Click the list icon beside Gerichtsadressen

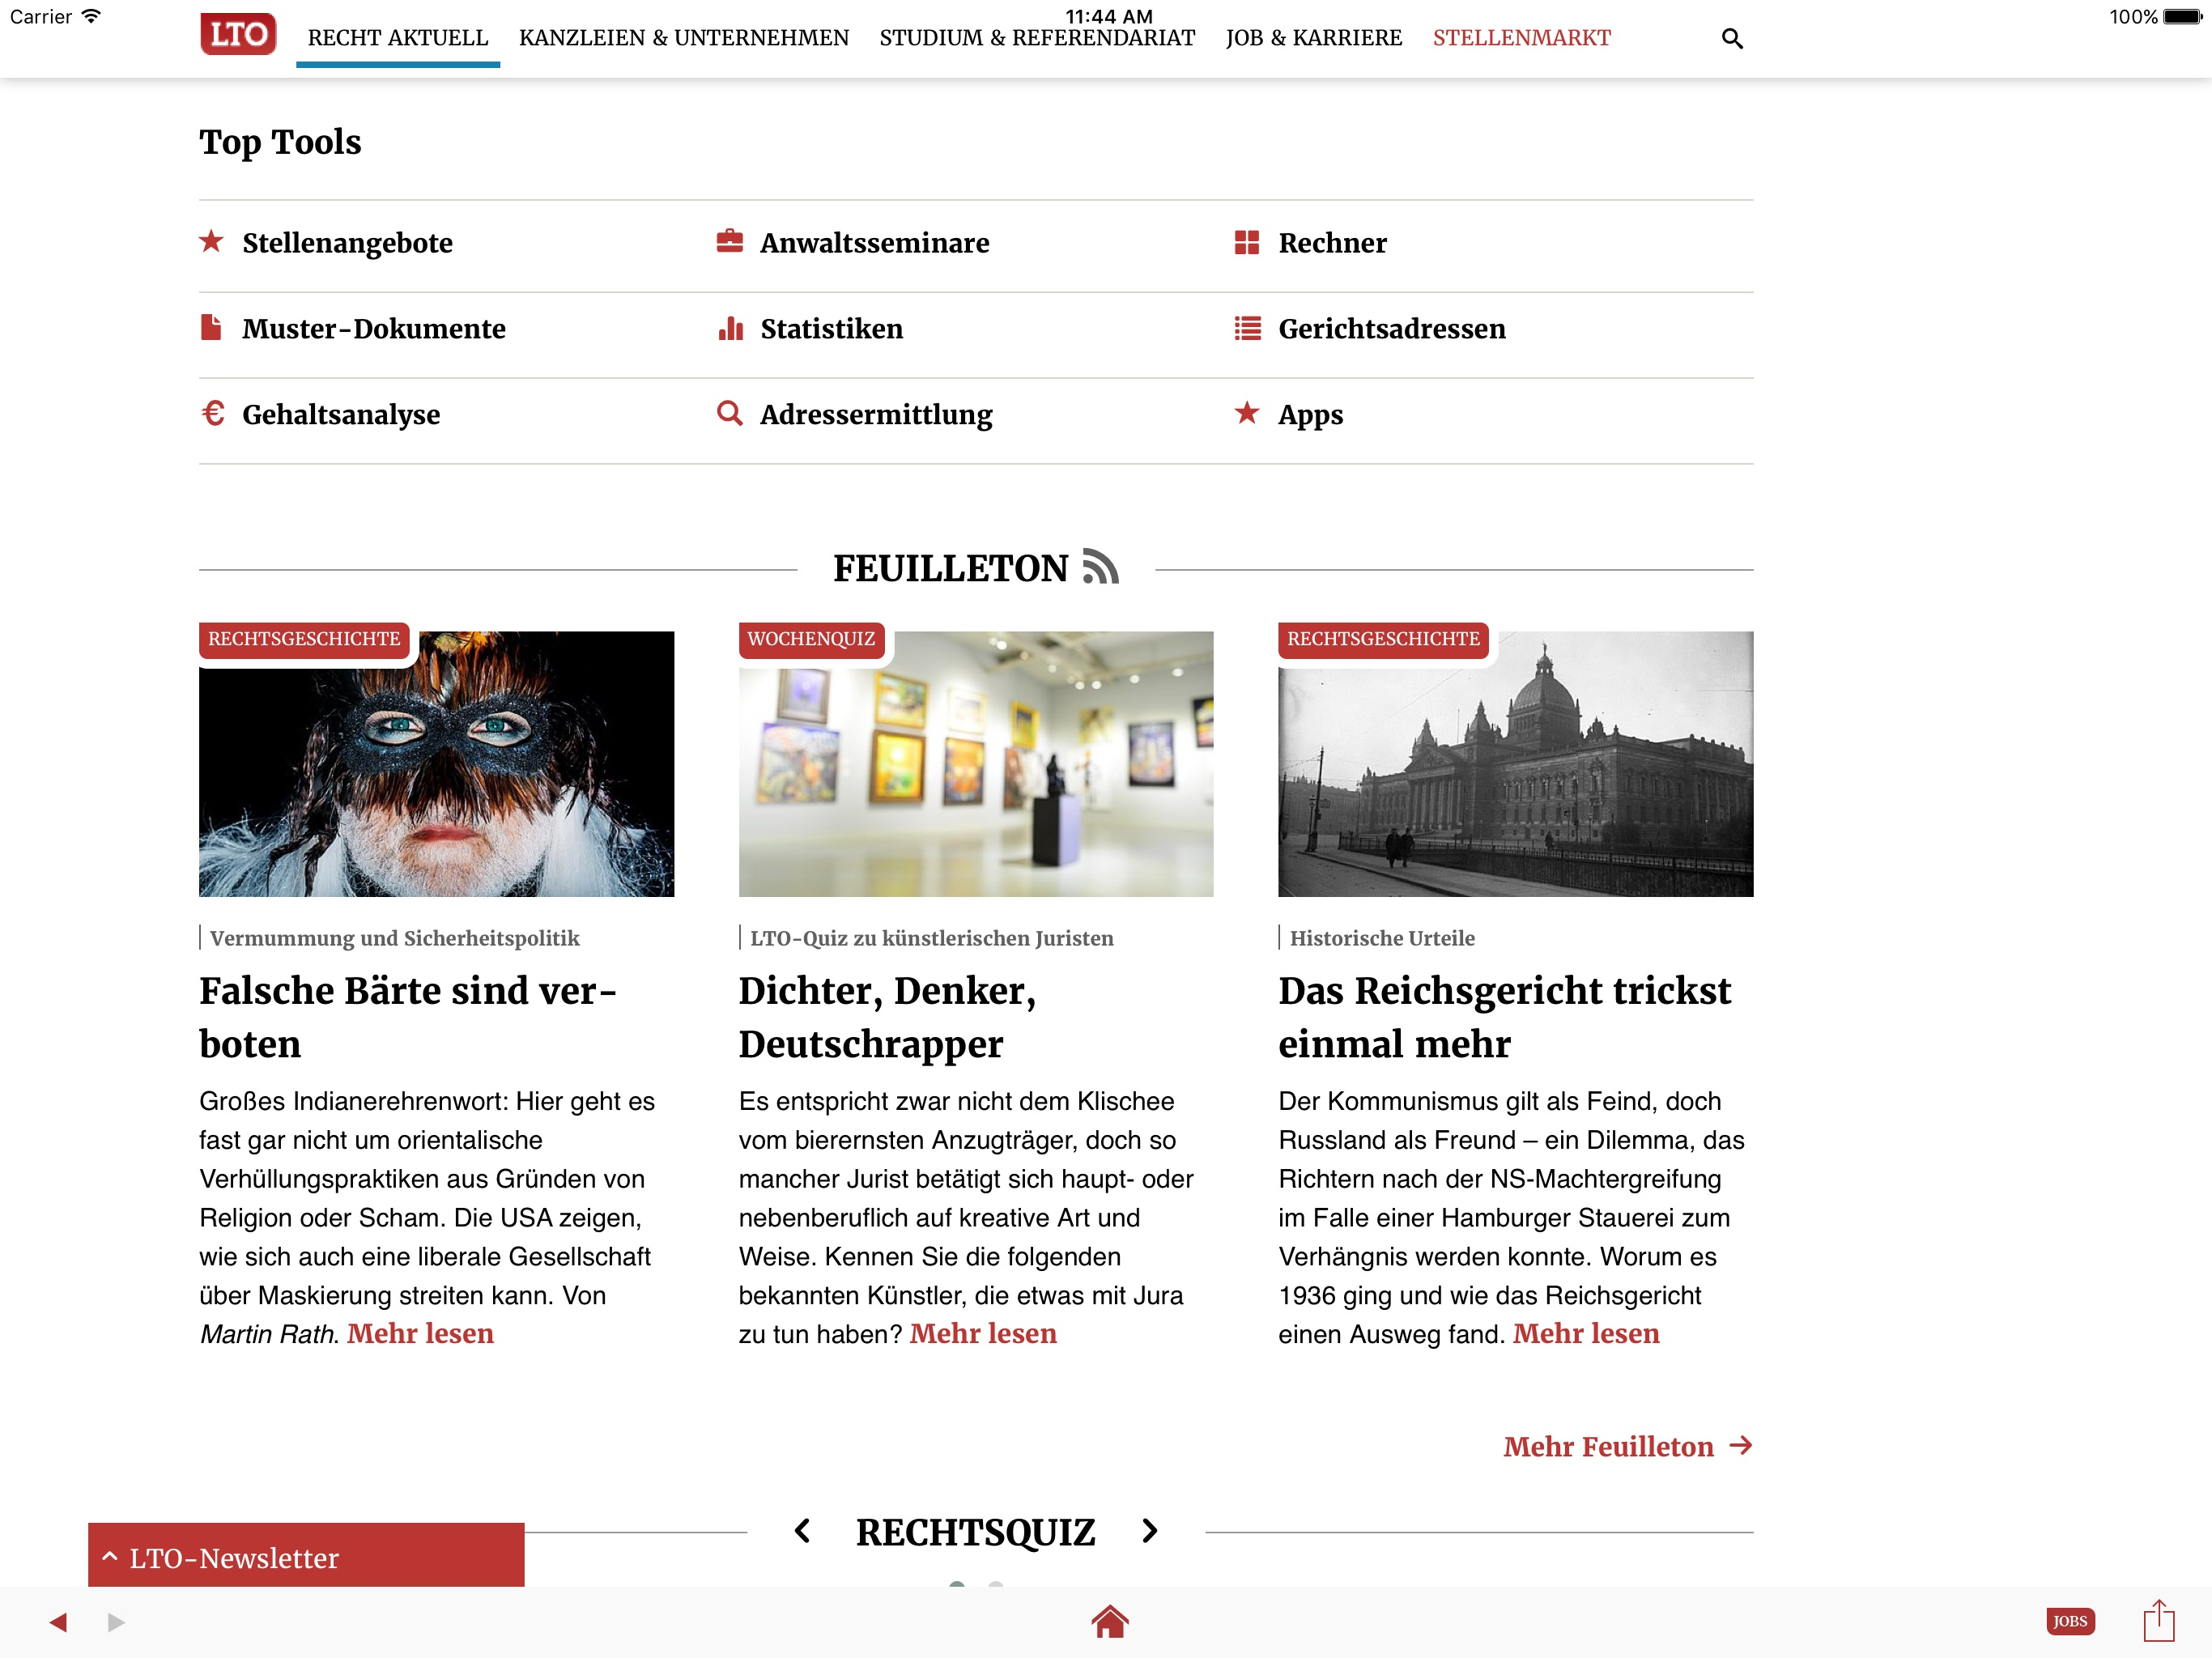[x=1247, y=328]
